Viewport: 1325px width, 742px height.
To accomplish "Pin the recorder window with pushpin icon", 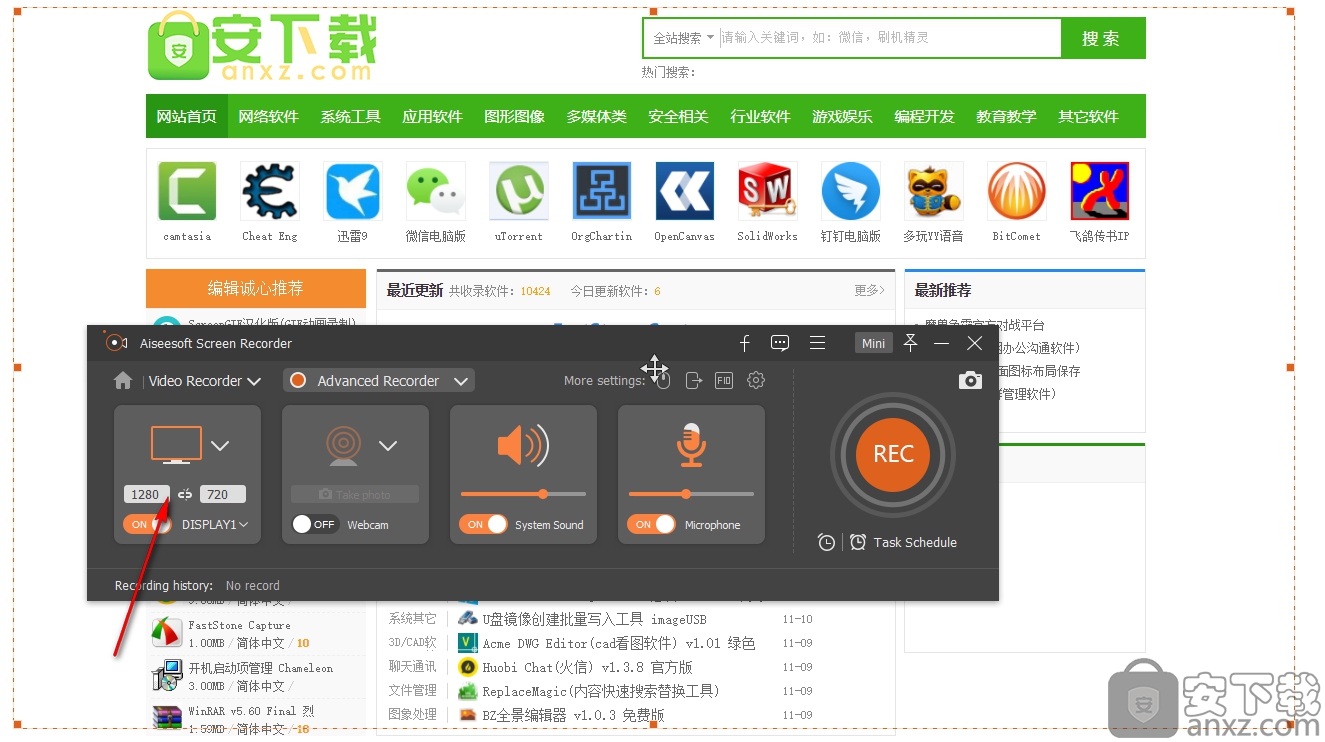I will [910, 343].
